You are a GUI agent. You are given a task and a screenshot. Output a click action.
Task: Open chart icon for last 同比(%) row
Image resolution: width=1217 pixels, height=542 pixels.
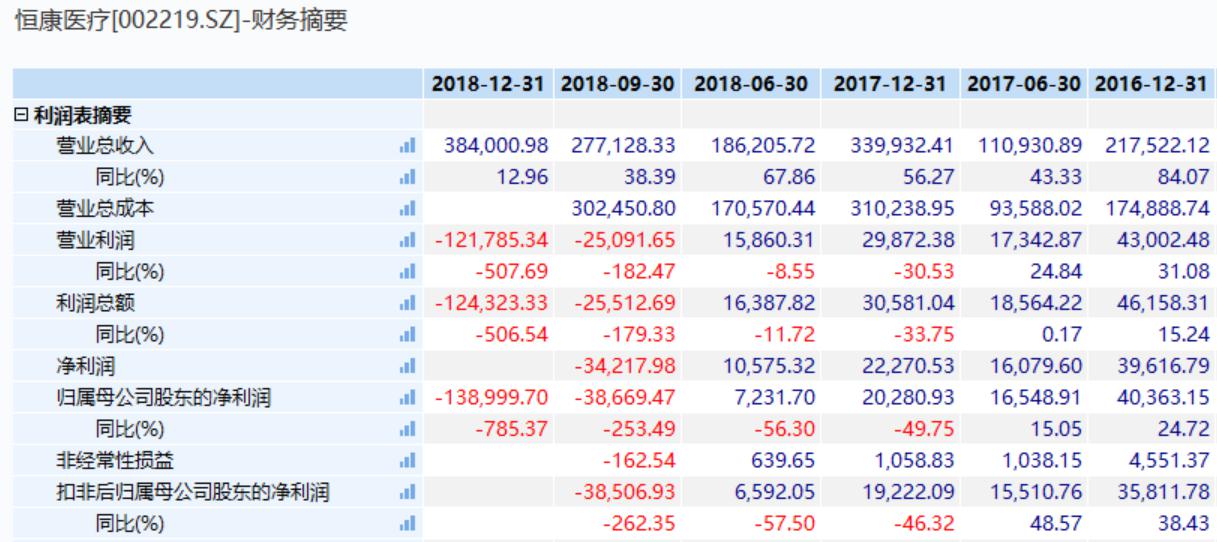(x=407, y=525)
